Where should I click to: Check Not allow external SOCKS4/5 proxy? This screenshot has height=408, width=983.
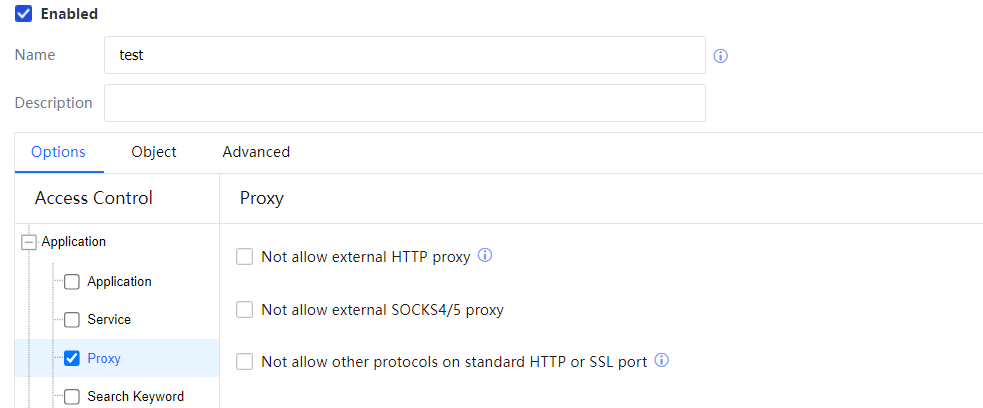click(x=245, y=310)
